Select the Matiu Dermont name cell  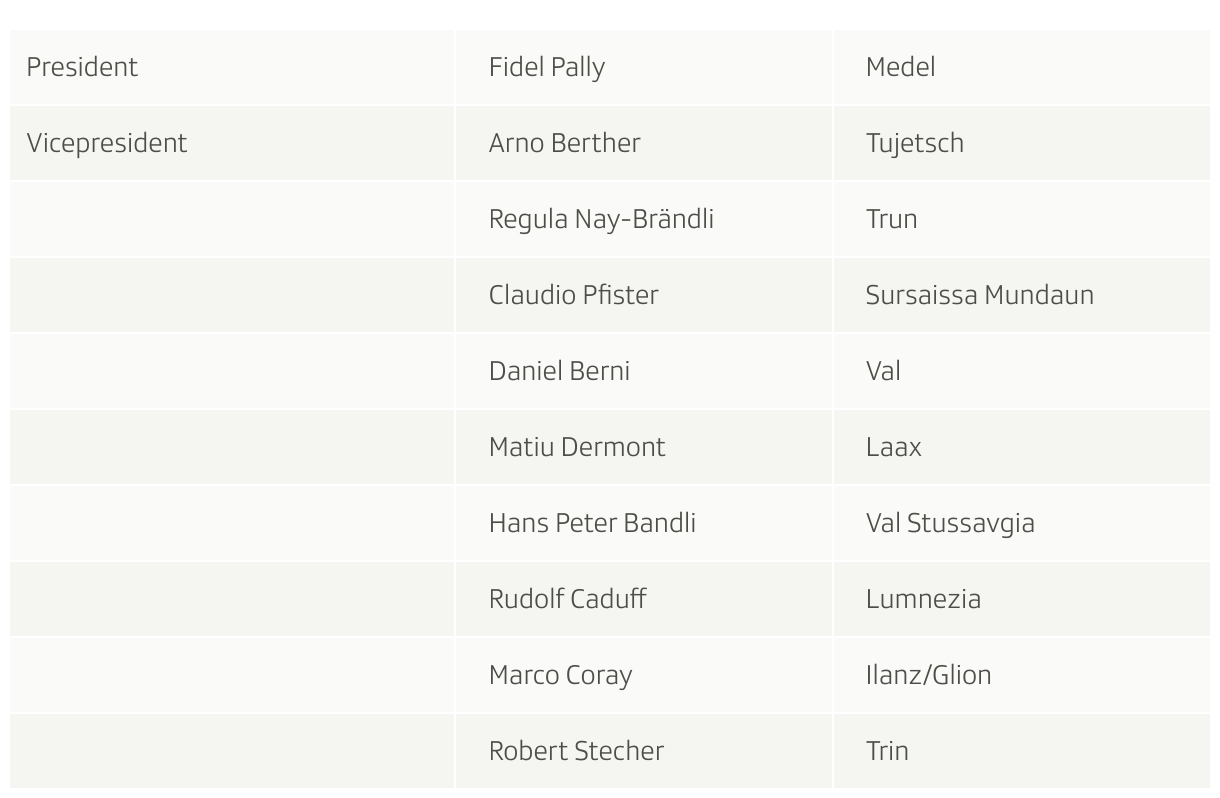coord(643,447)
